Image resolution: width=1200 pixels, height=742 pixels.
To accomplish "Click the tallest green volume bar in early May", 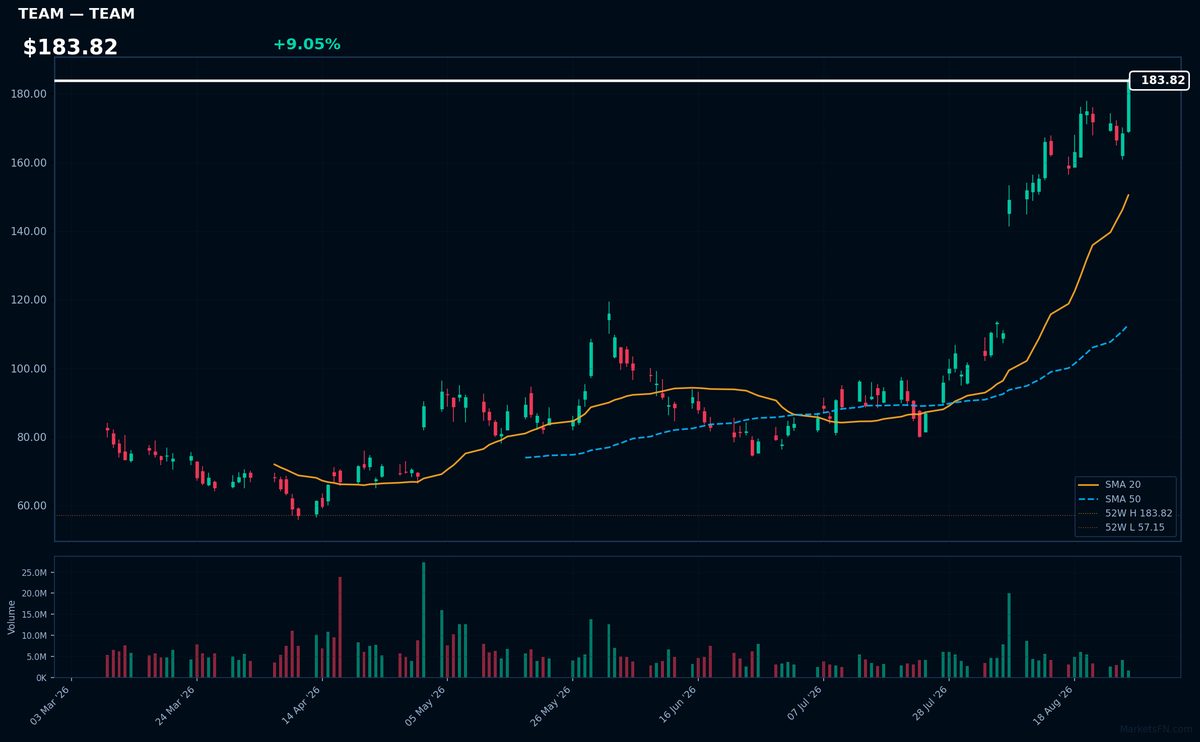I will [x=423, y=620].
